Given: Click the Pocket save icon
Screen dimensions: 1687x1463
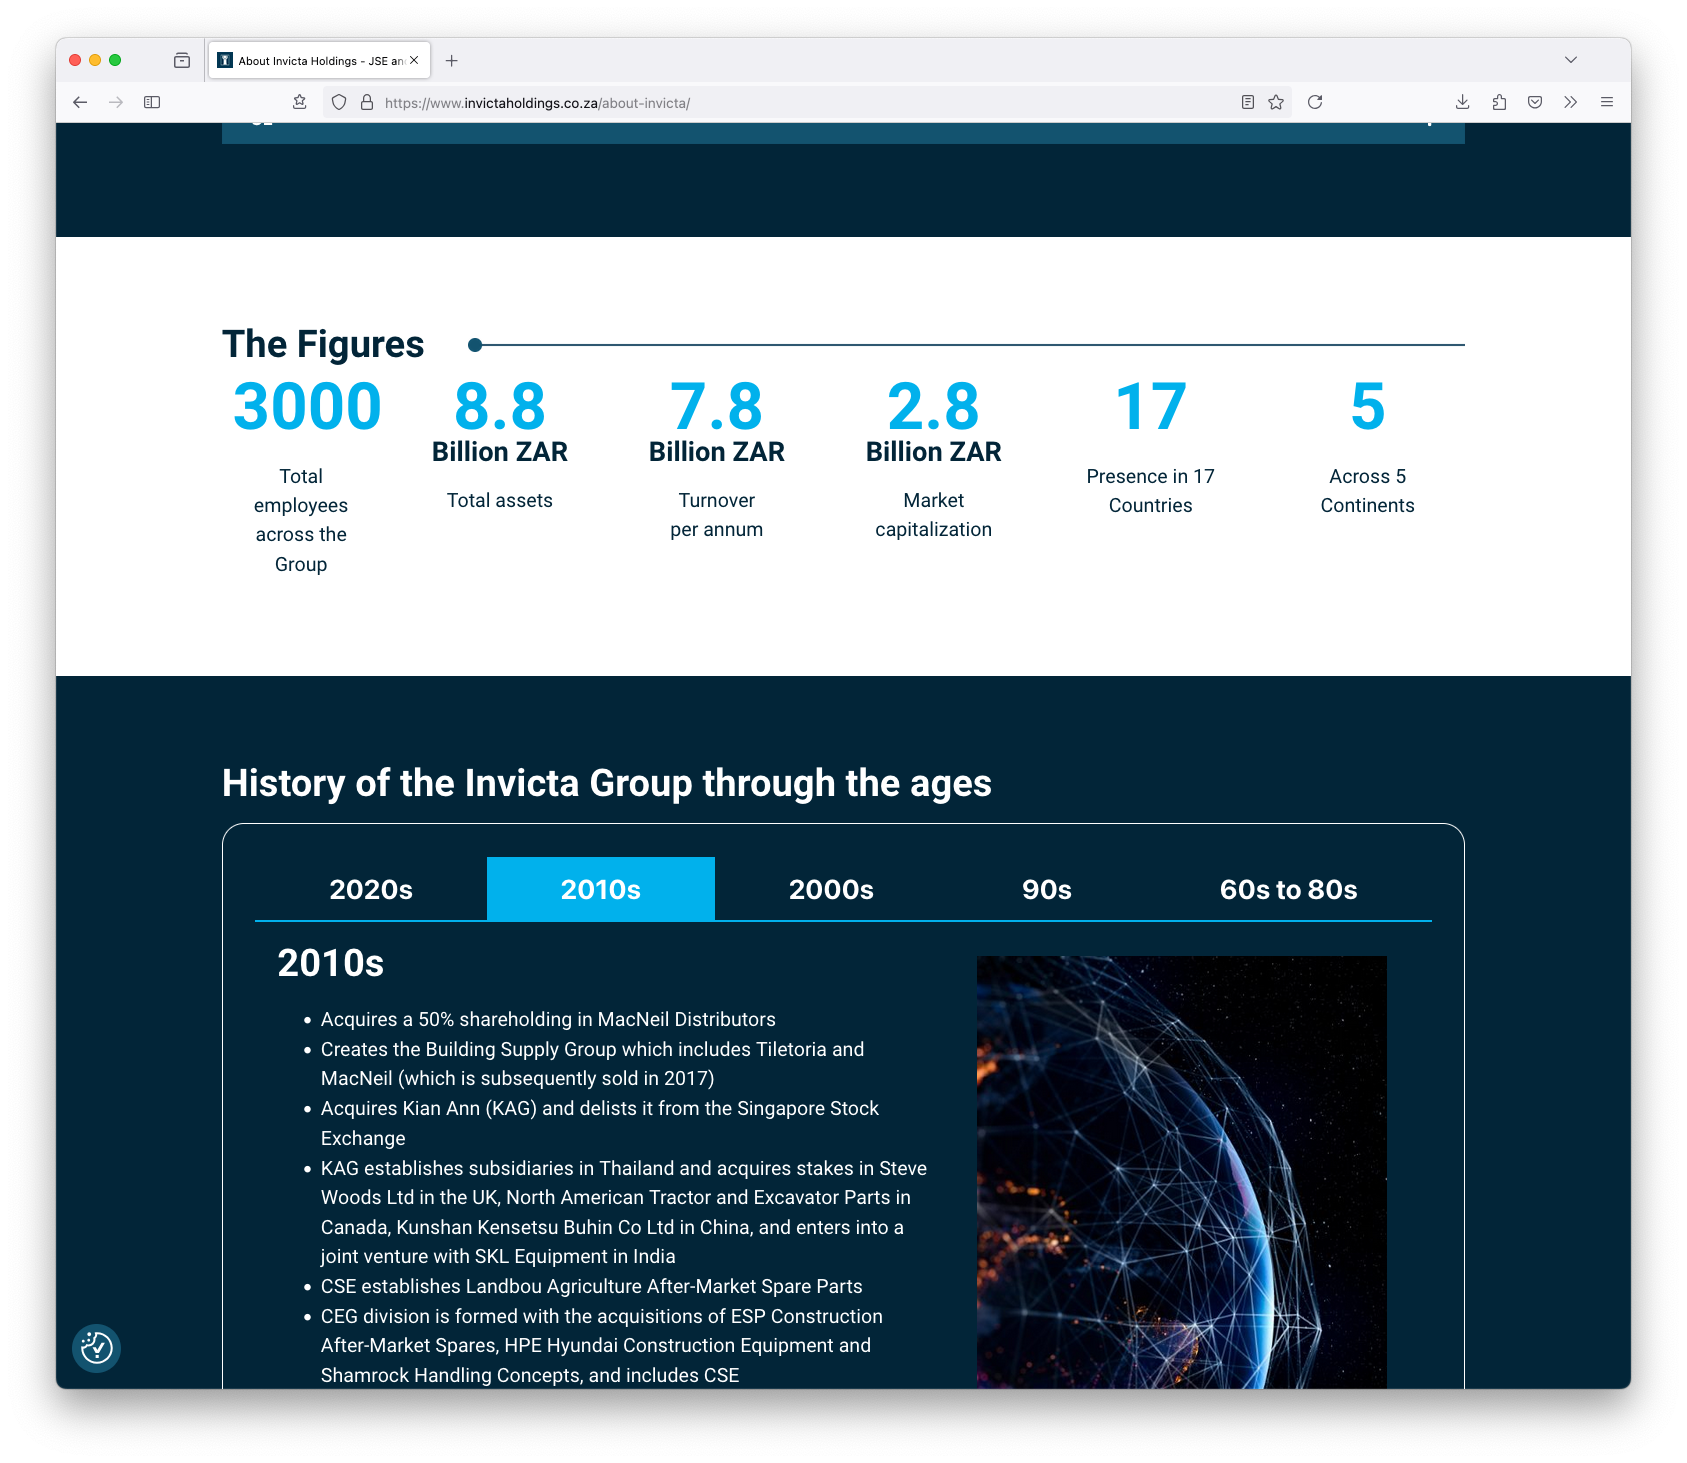Looking at the screenshot, I should click(x=1535, y=102).
